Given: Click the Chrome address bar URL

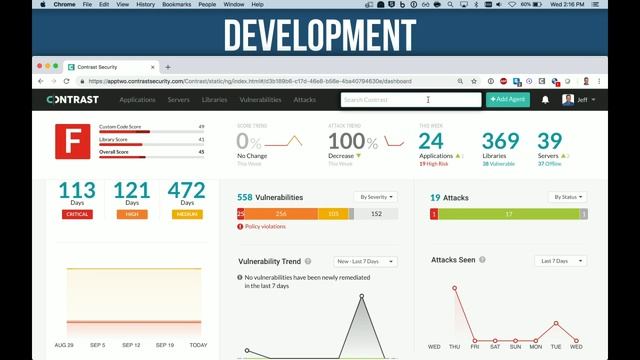Looking at the screenshot, I should (250, 81).
